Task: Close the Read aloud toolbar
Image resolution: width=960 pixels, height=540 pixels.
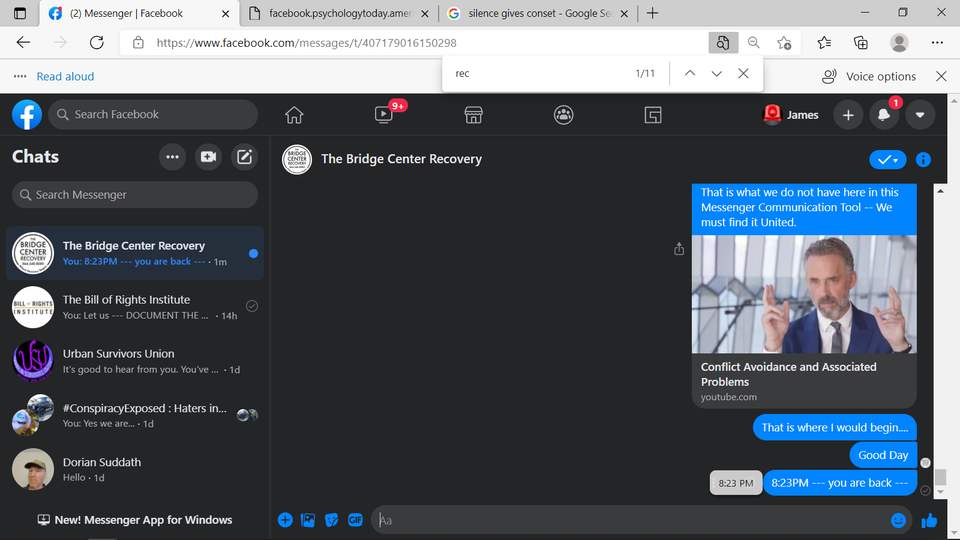Action: (x=942, y=77)
